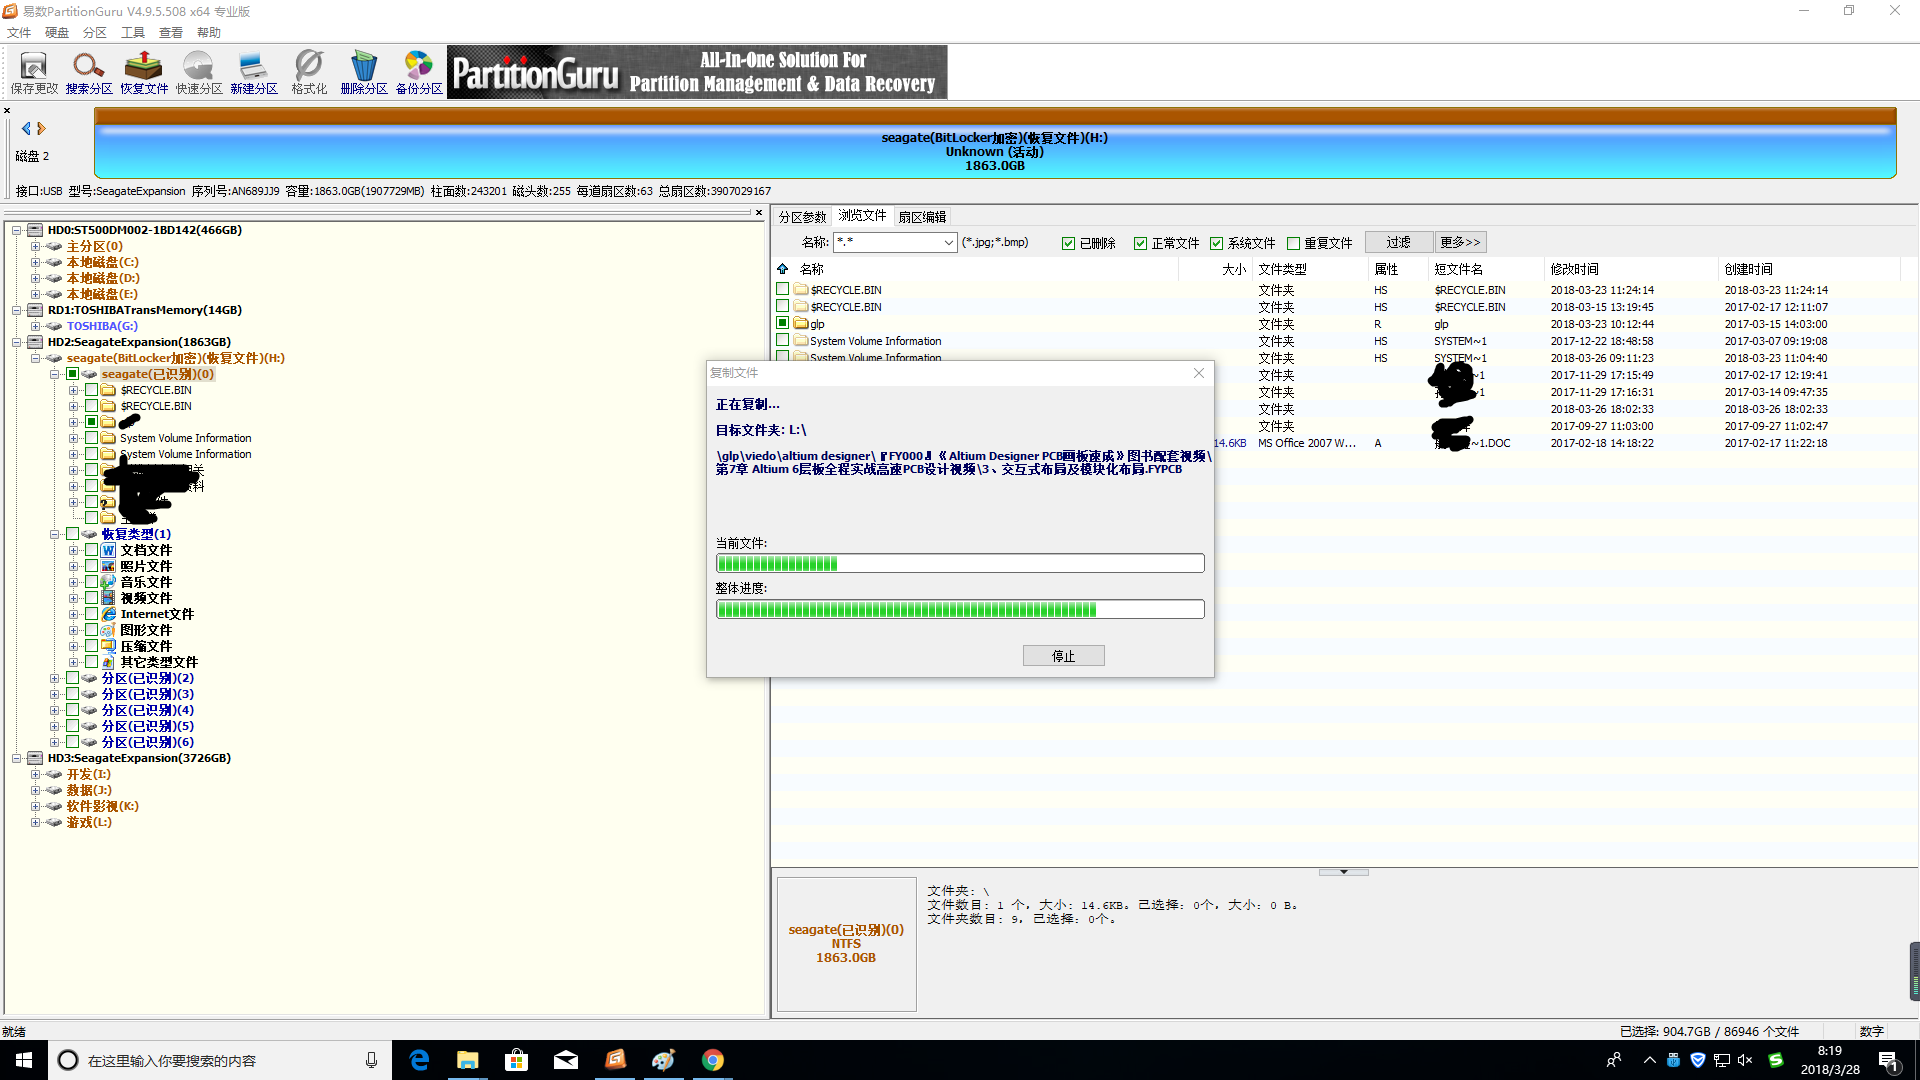The height and width of the screenshot is (1080, 1920).
Task: Click the Quick Partition (快速分区) toolbar icon
Action: click(199, 72)
